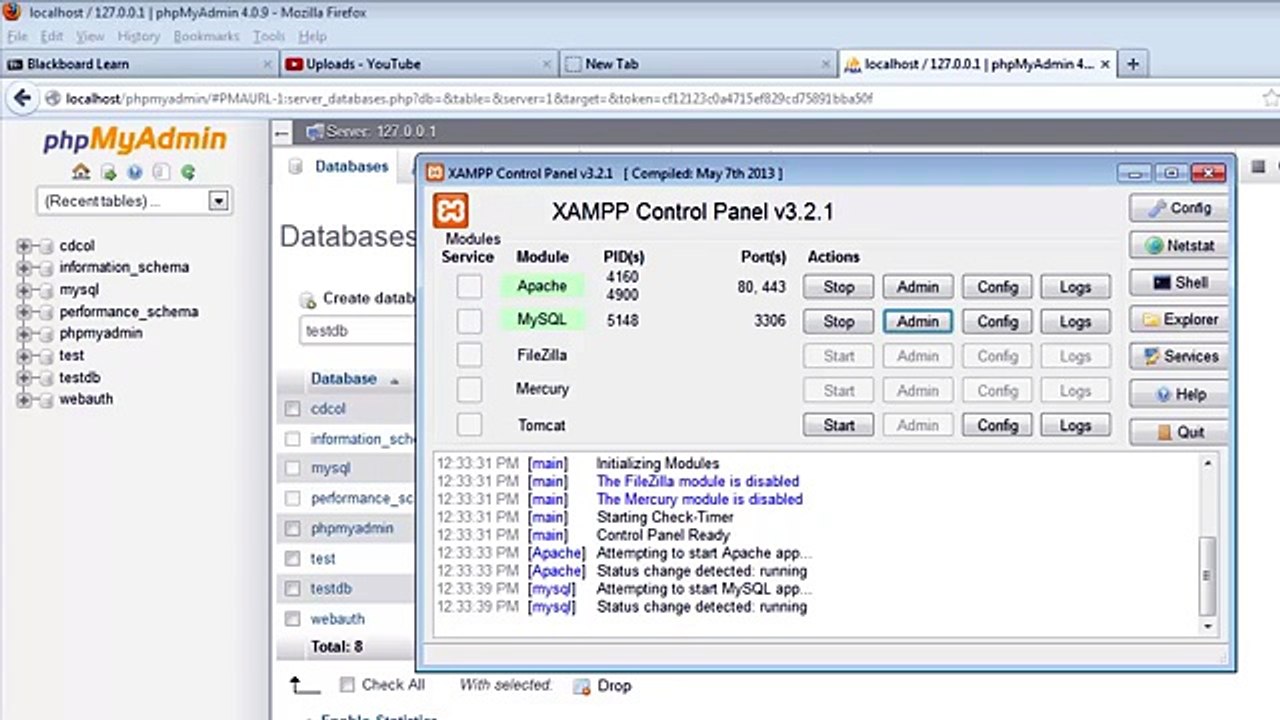Click Admin button for Apache

917,287
